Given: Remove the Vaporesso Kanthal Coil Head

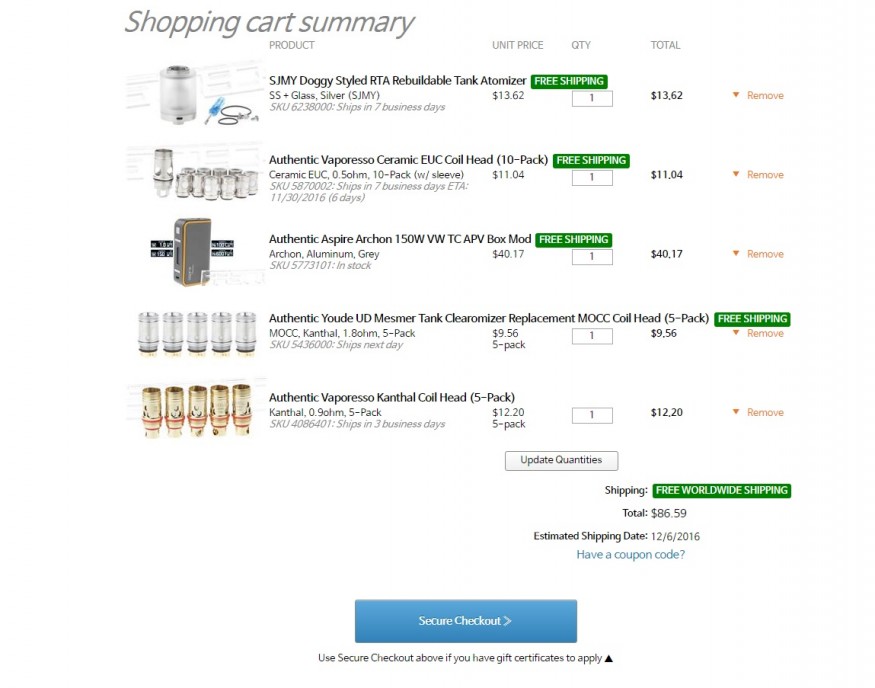Looking at the screenshot, I should 764,412.
